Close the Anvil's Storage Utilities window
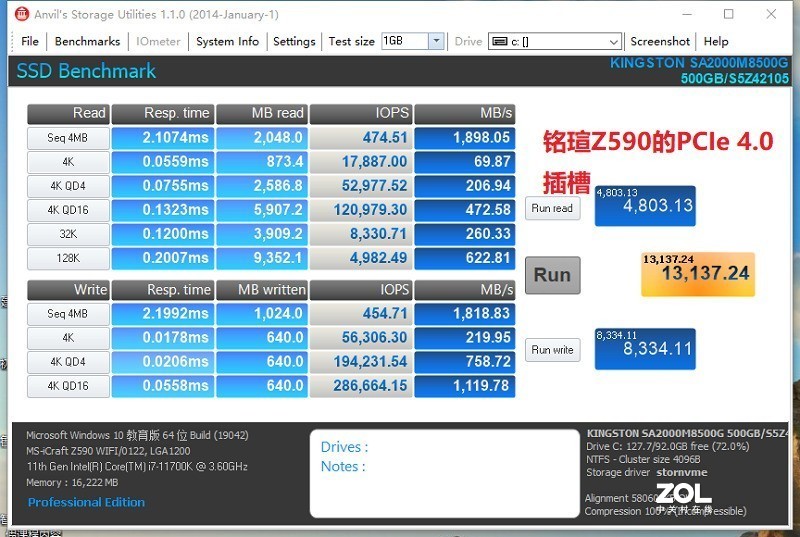The width and height of the screenshot is (800, 537). [771, 14]
